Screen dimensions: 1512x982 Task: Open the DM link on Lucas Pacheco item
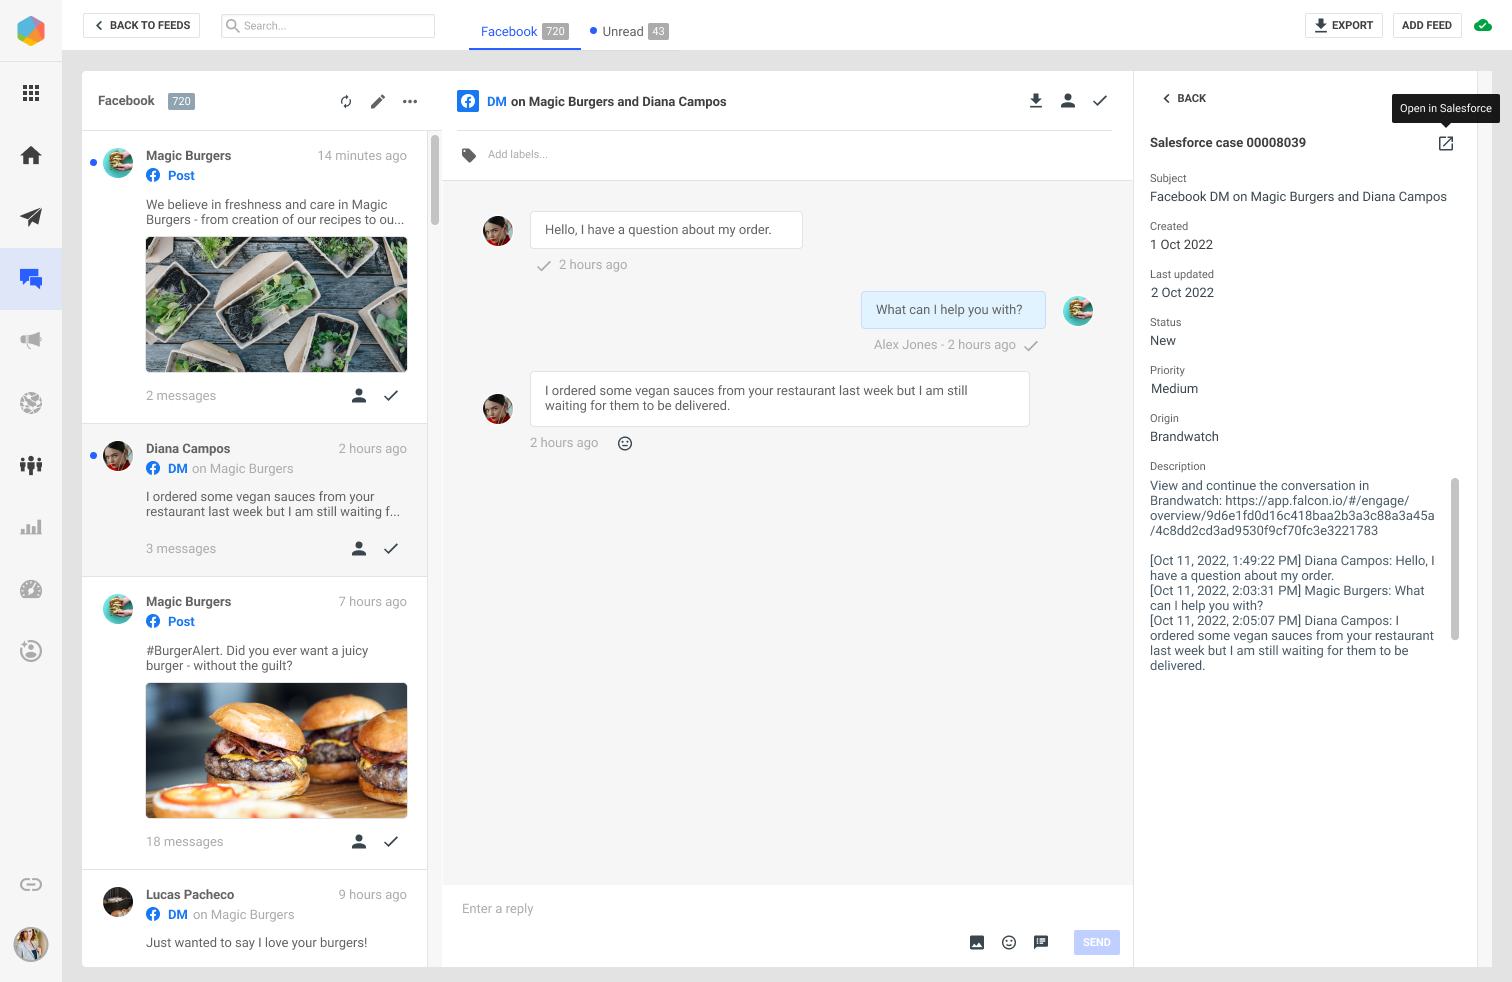pyautogui.click(x=178, y=915)
